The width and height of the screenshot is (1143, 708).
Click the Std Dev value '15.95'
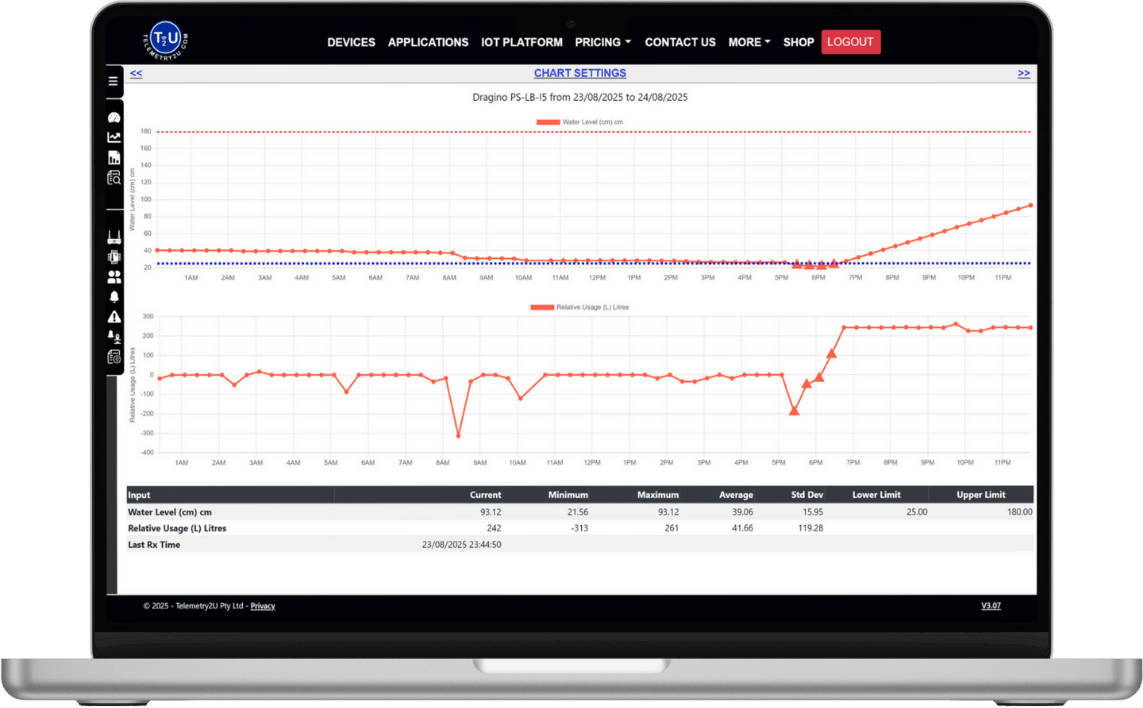[x=813, y=512]
